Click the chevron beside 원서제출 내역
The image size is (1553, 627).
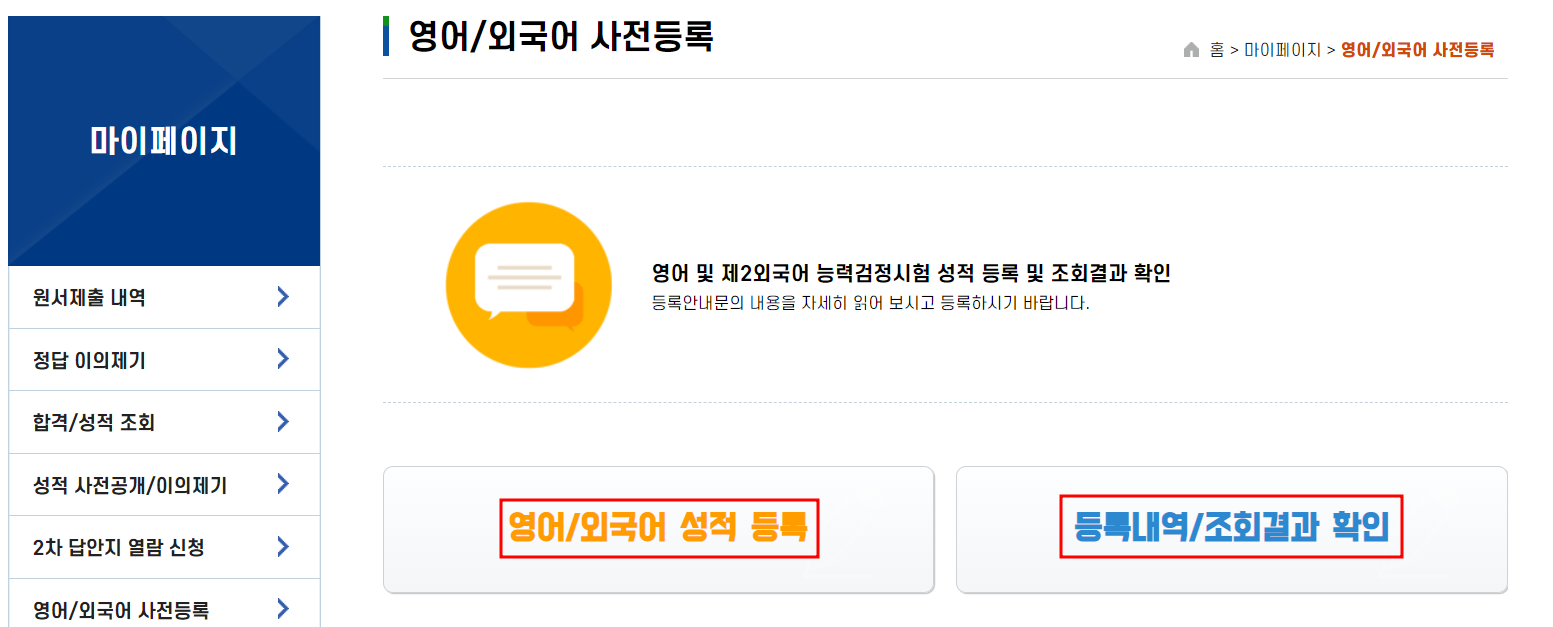point(283,297)
